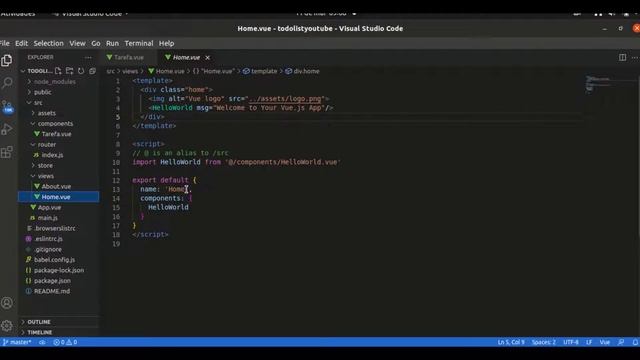
Task: Open errors and warnings status item
Action: (65, 342)
